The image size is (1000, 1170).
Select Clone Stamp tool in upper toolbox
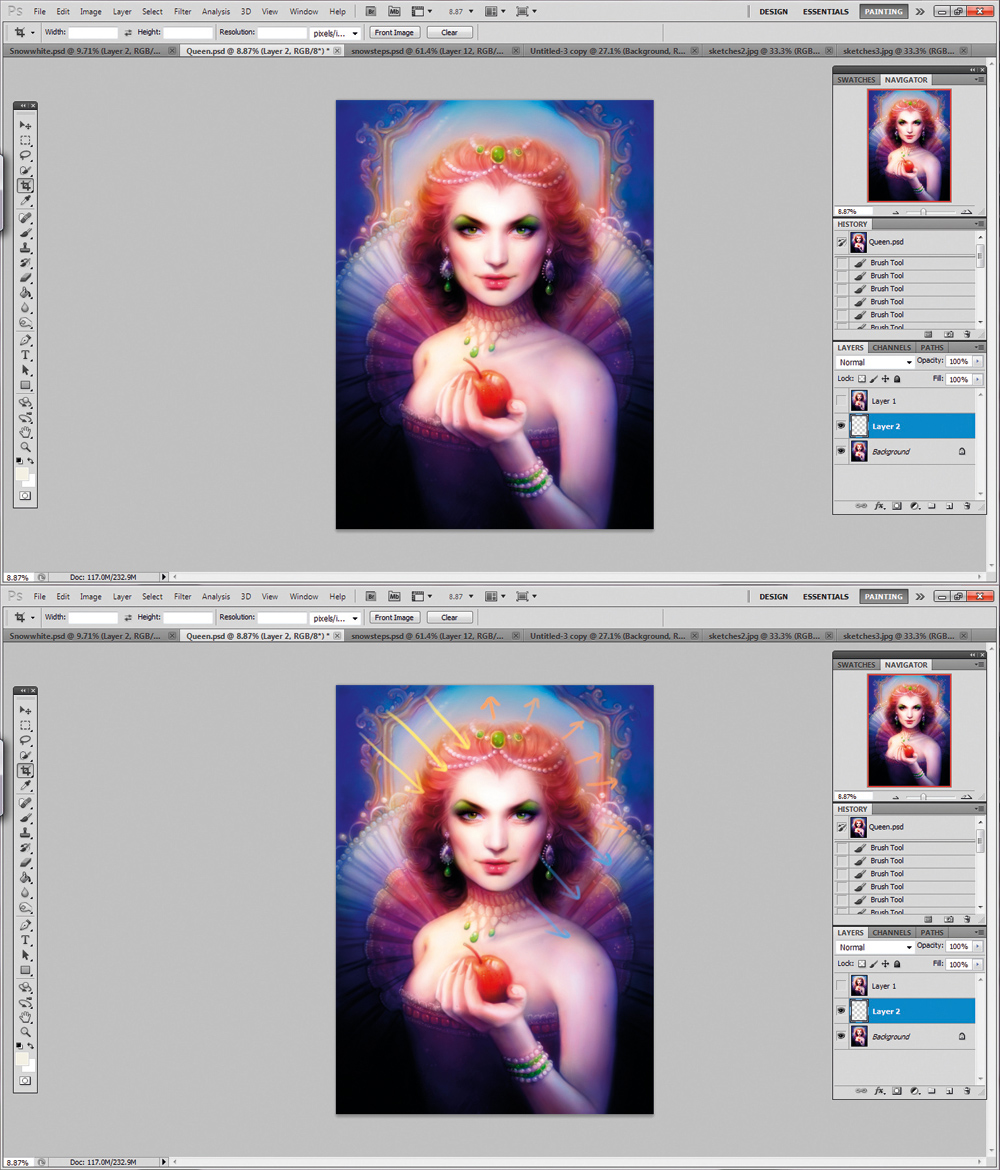[x=25, y=248]
